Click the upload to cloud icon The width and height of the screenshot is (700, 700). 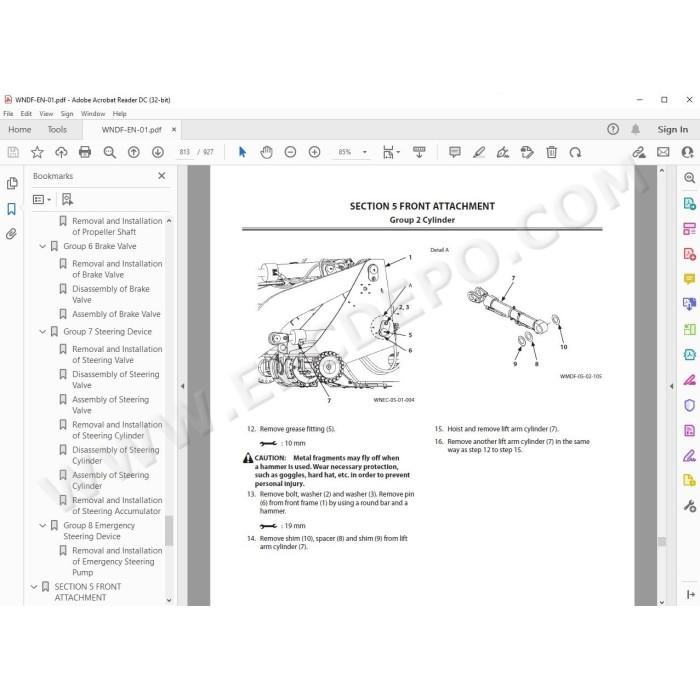pos(61,152)
